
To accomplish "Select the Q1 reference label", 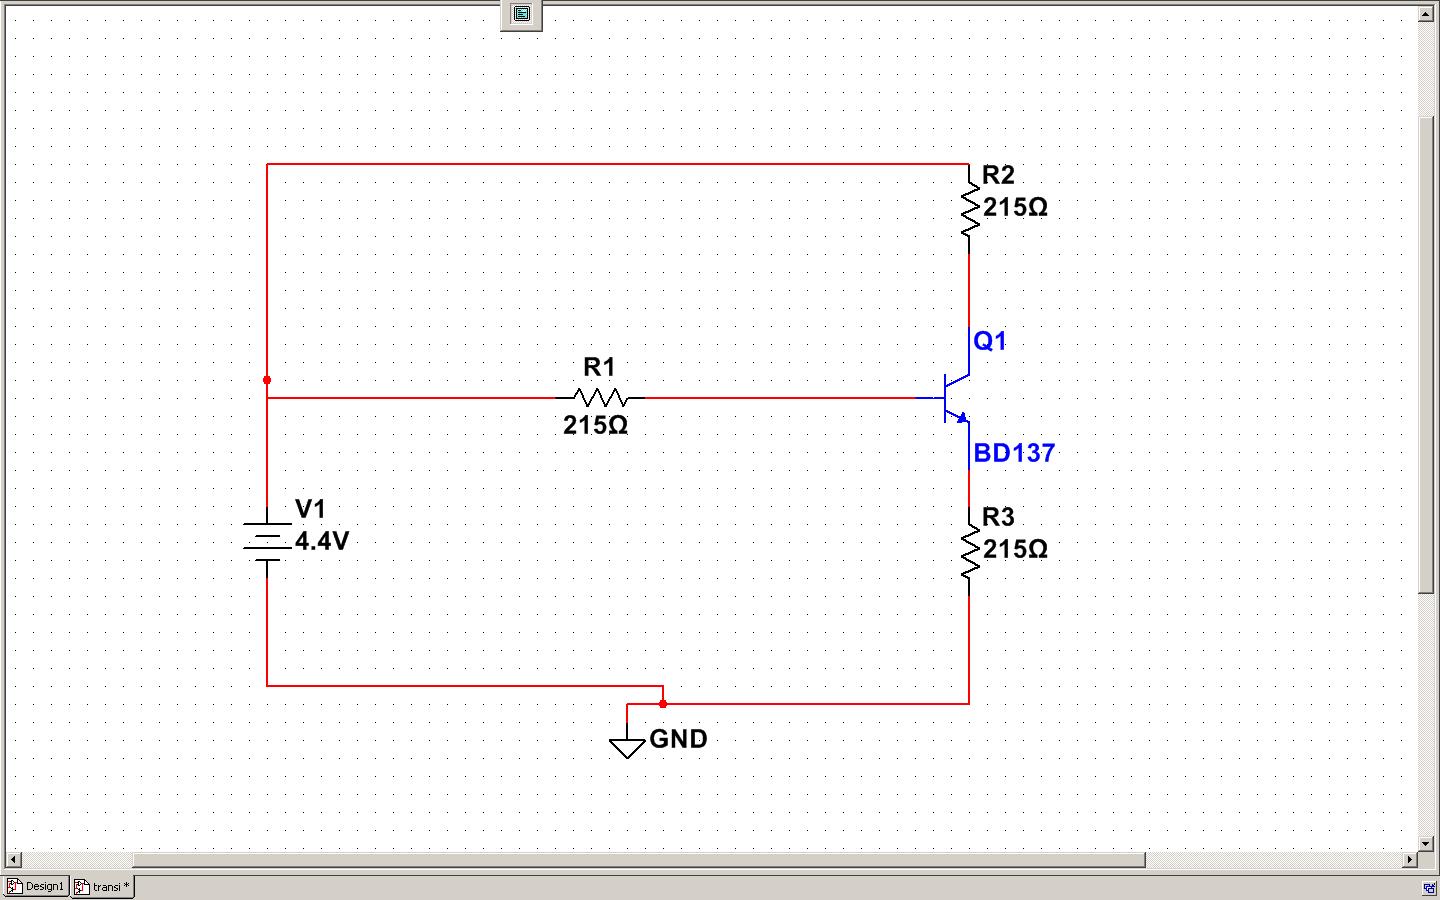I will (990, 341).
